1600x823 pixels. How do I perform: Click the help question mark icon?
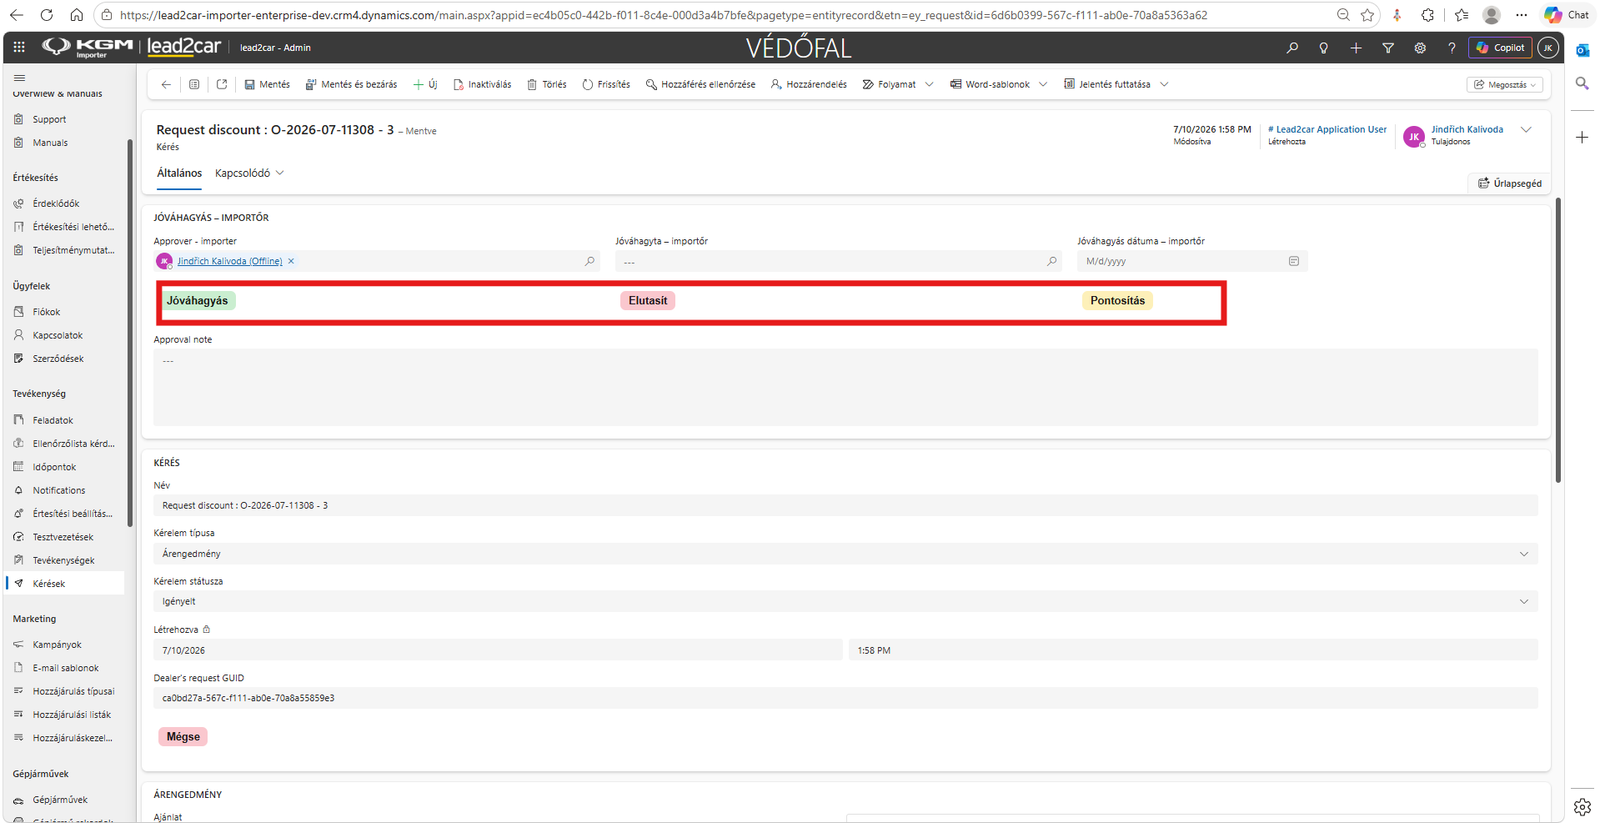coord(1452,48)
